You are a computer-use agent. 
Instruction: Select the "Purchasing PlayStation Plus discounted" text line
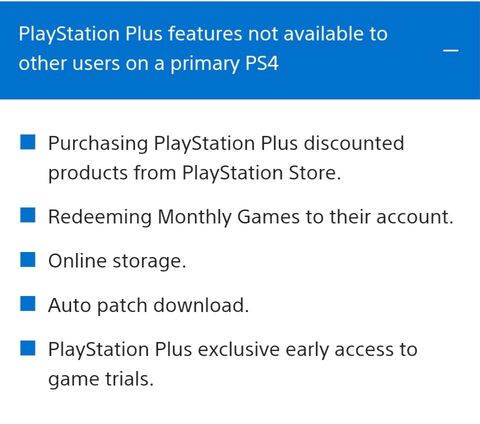click(226, 144)
